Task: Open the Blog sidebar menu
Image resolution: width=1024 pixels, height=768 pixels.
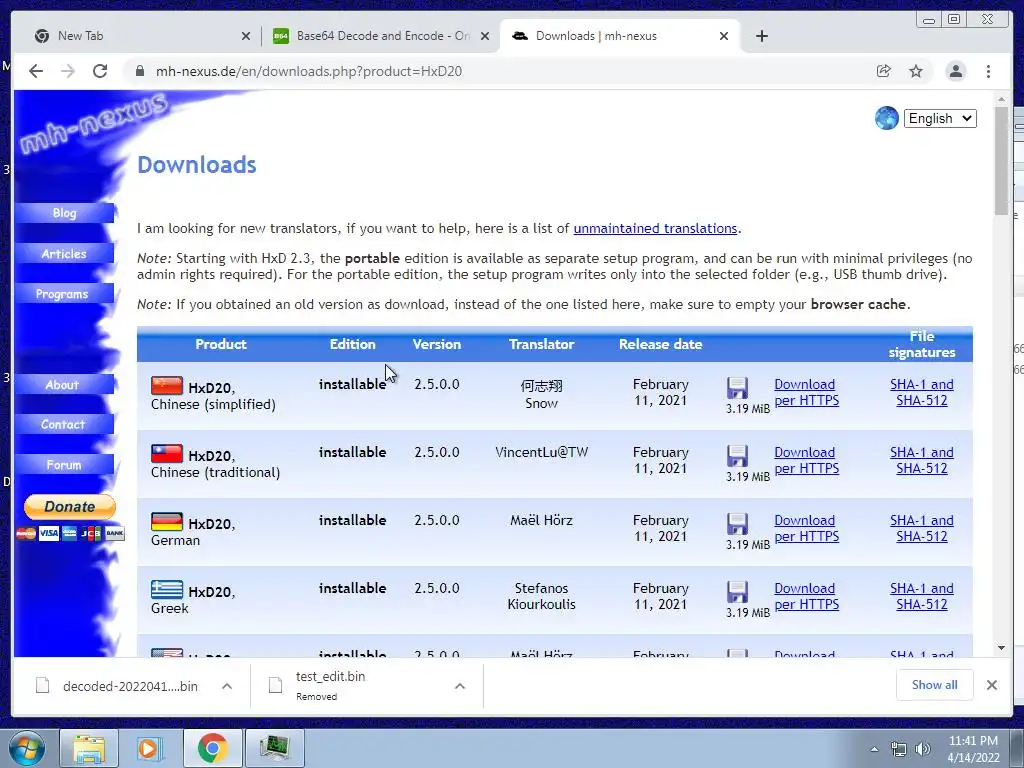Action: (x=64, y=213)
